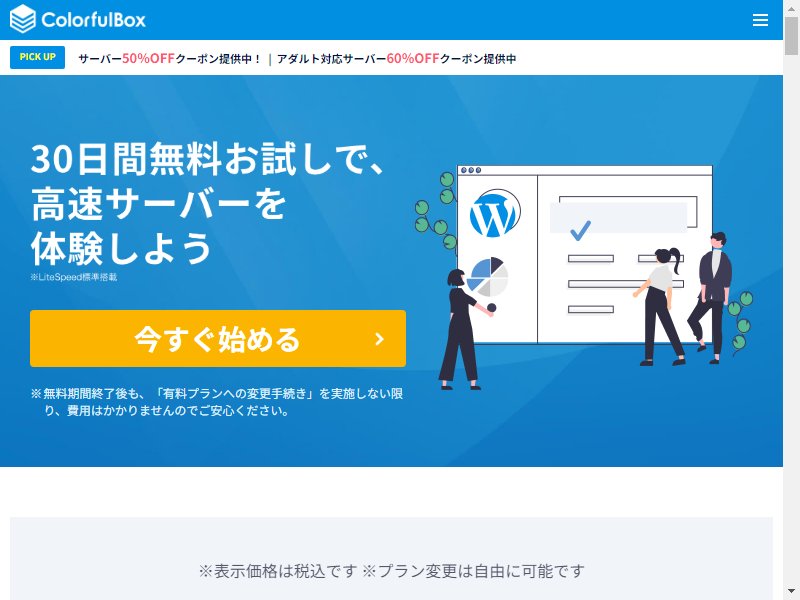
Task: Click the ColorfulBox stacked-box logo icon
Action: [23, 19]
